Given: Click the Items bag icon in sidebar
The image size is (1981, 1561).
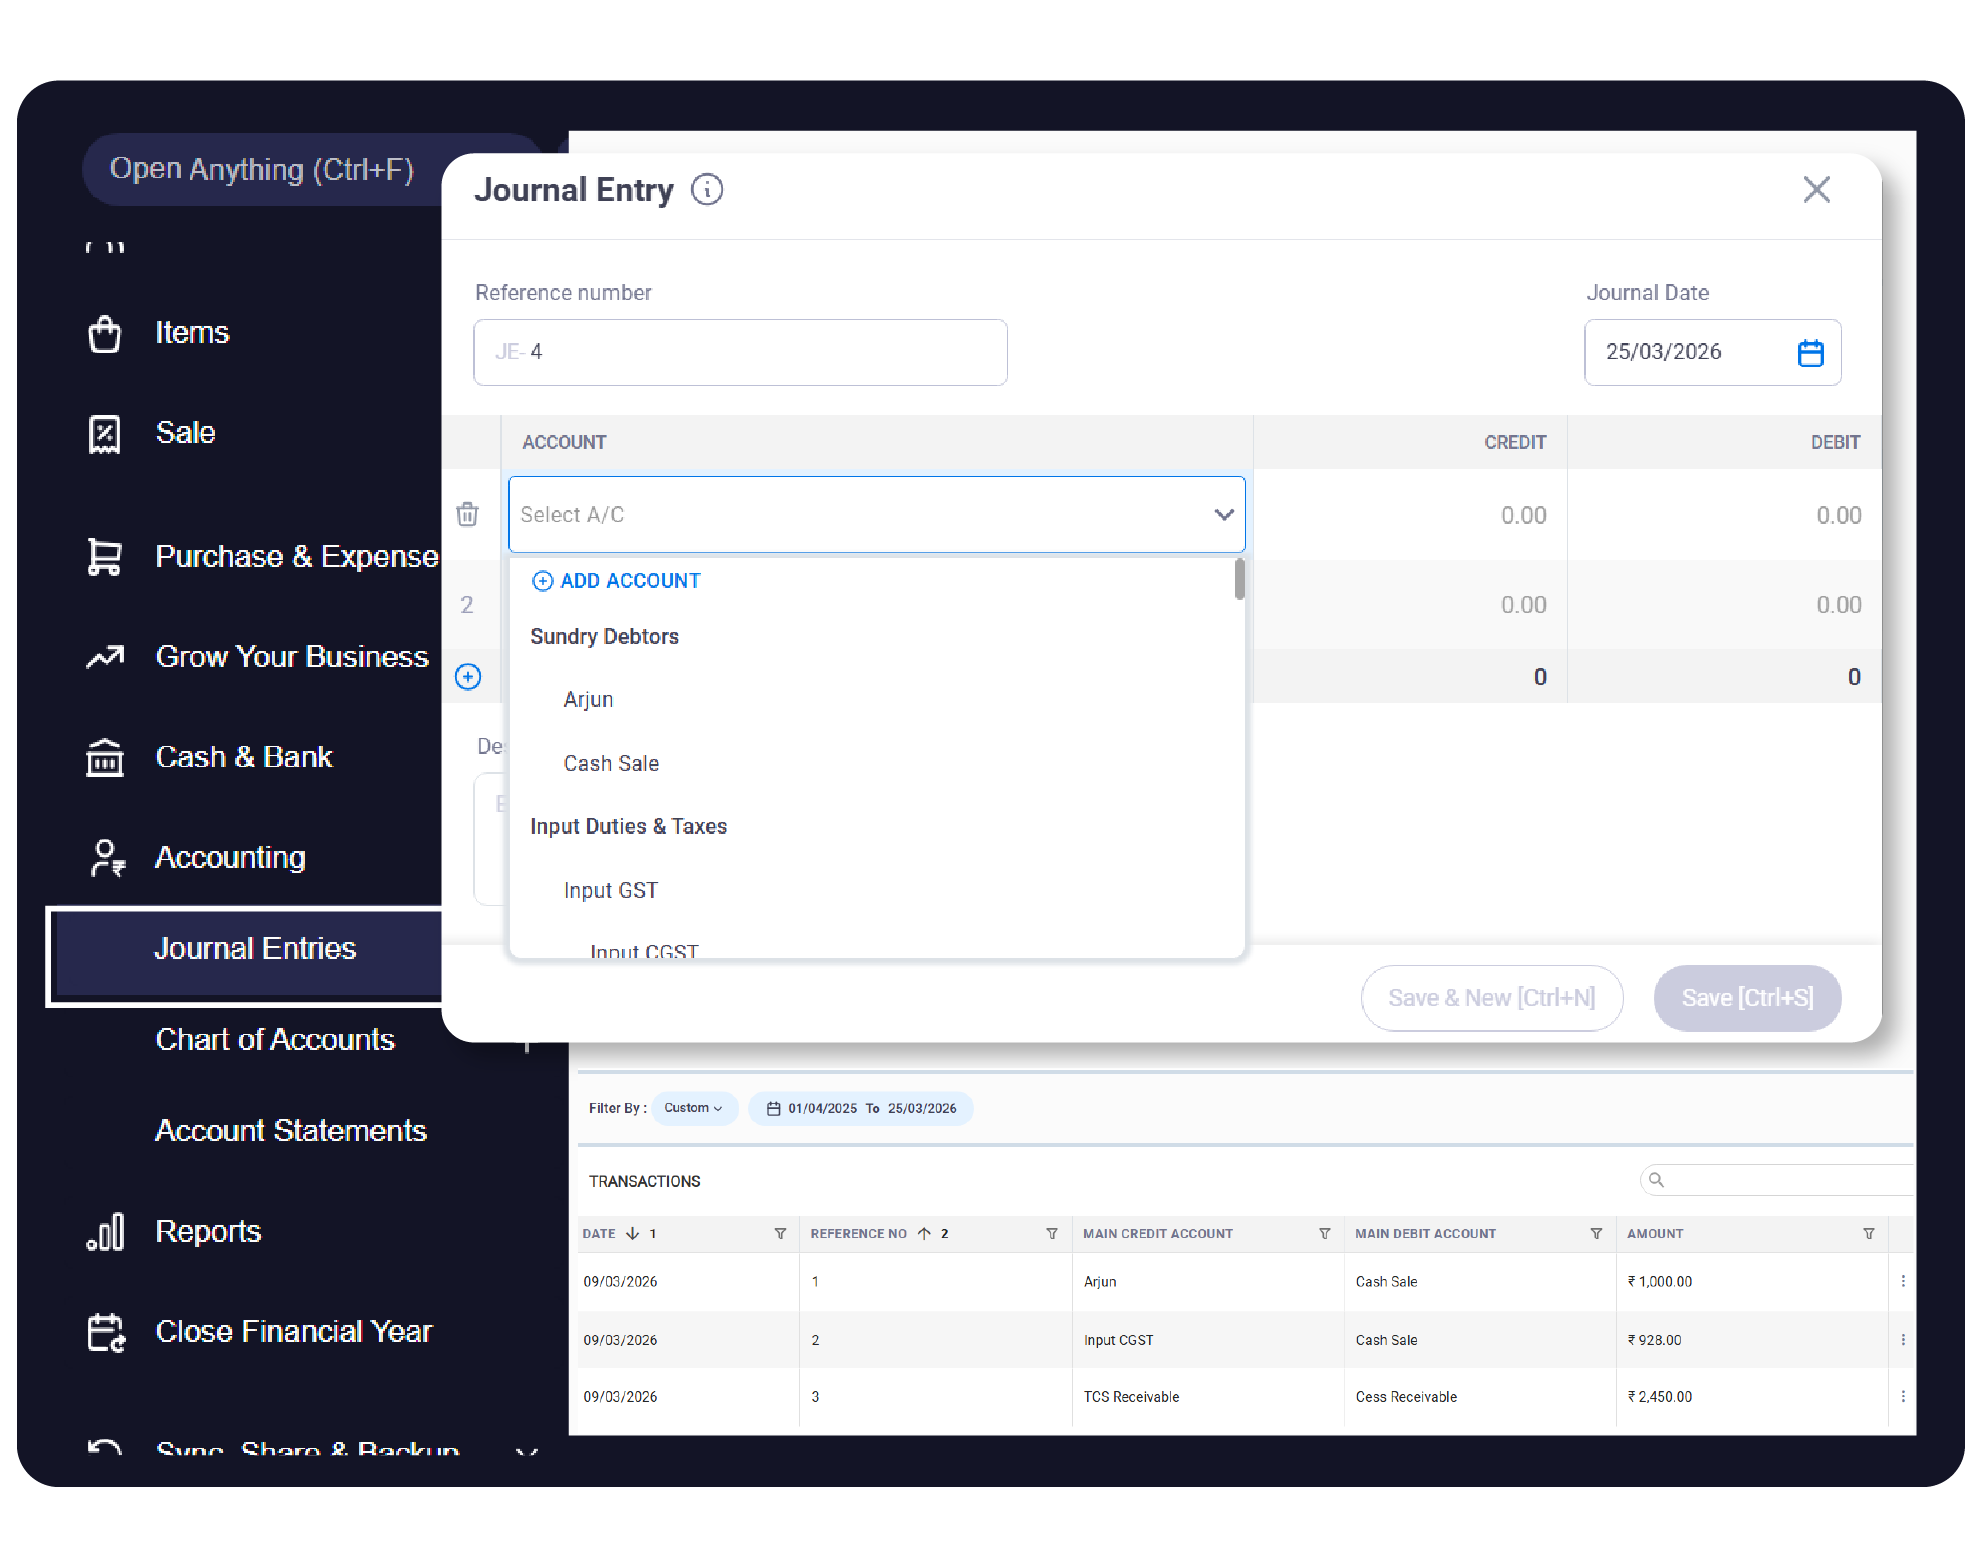Looking at the screenshot, I should click(x=104, y=333).
